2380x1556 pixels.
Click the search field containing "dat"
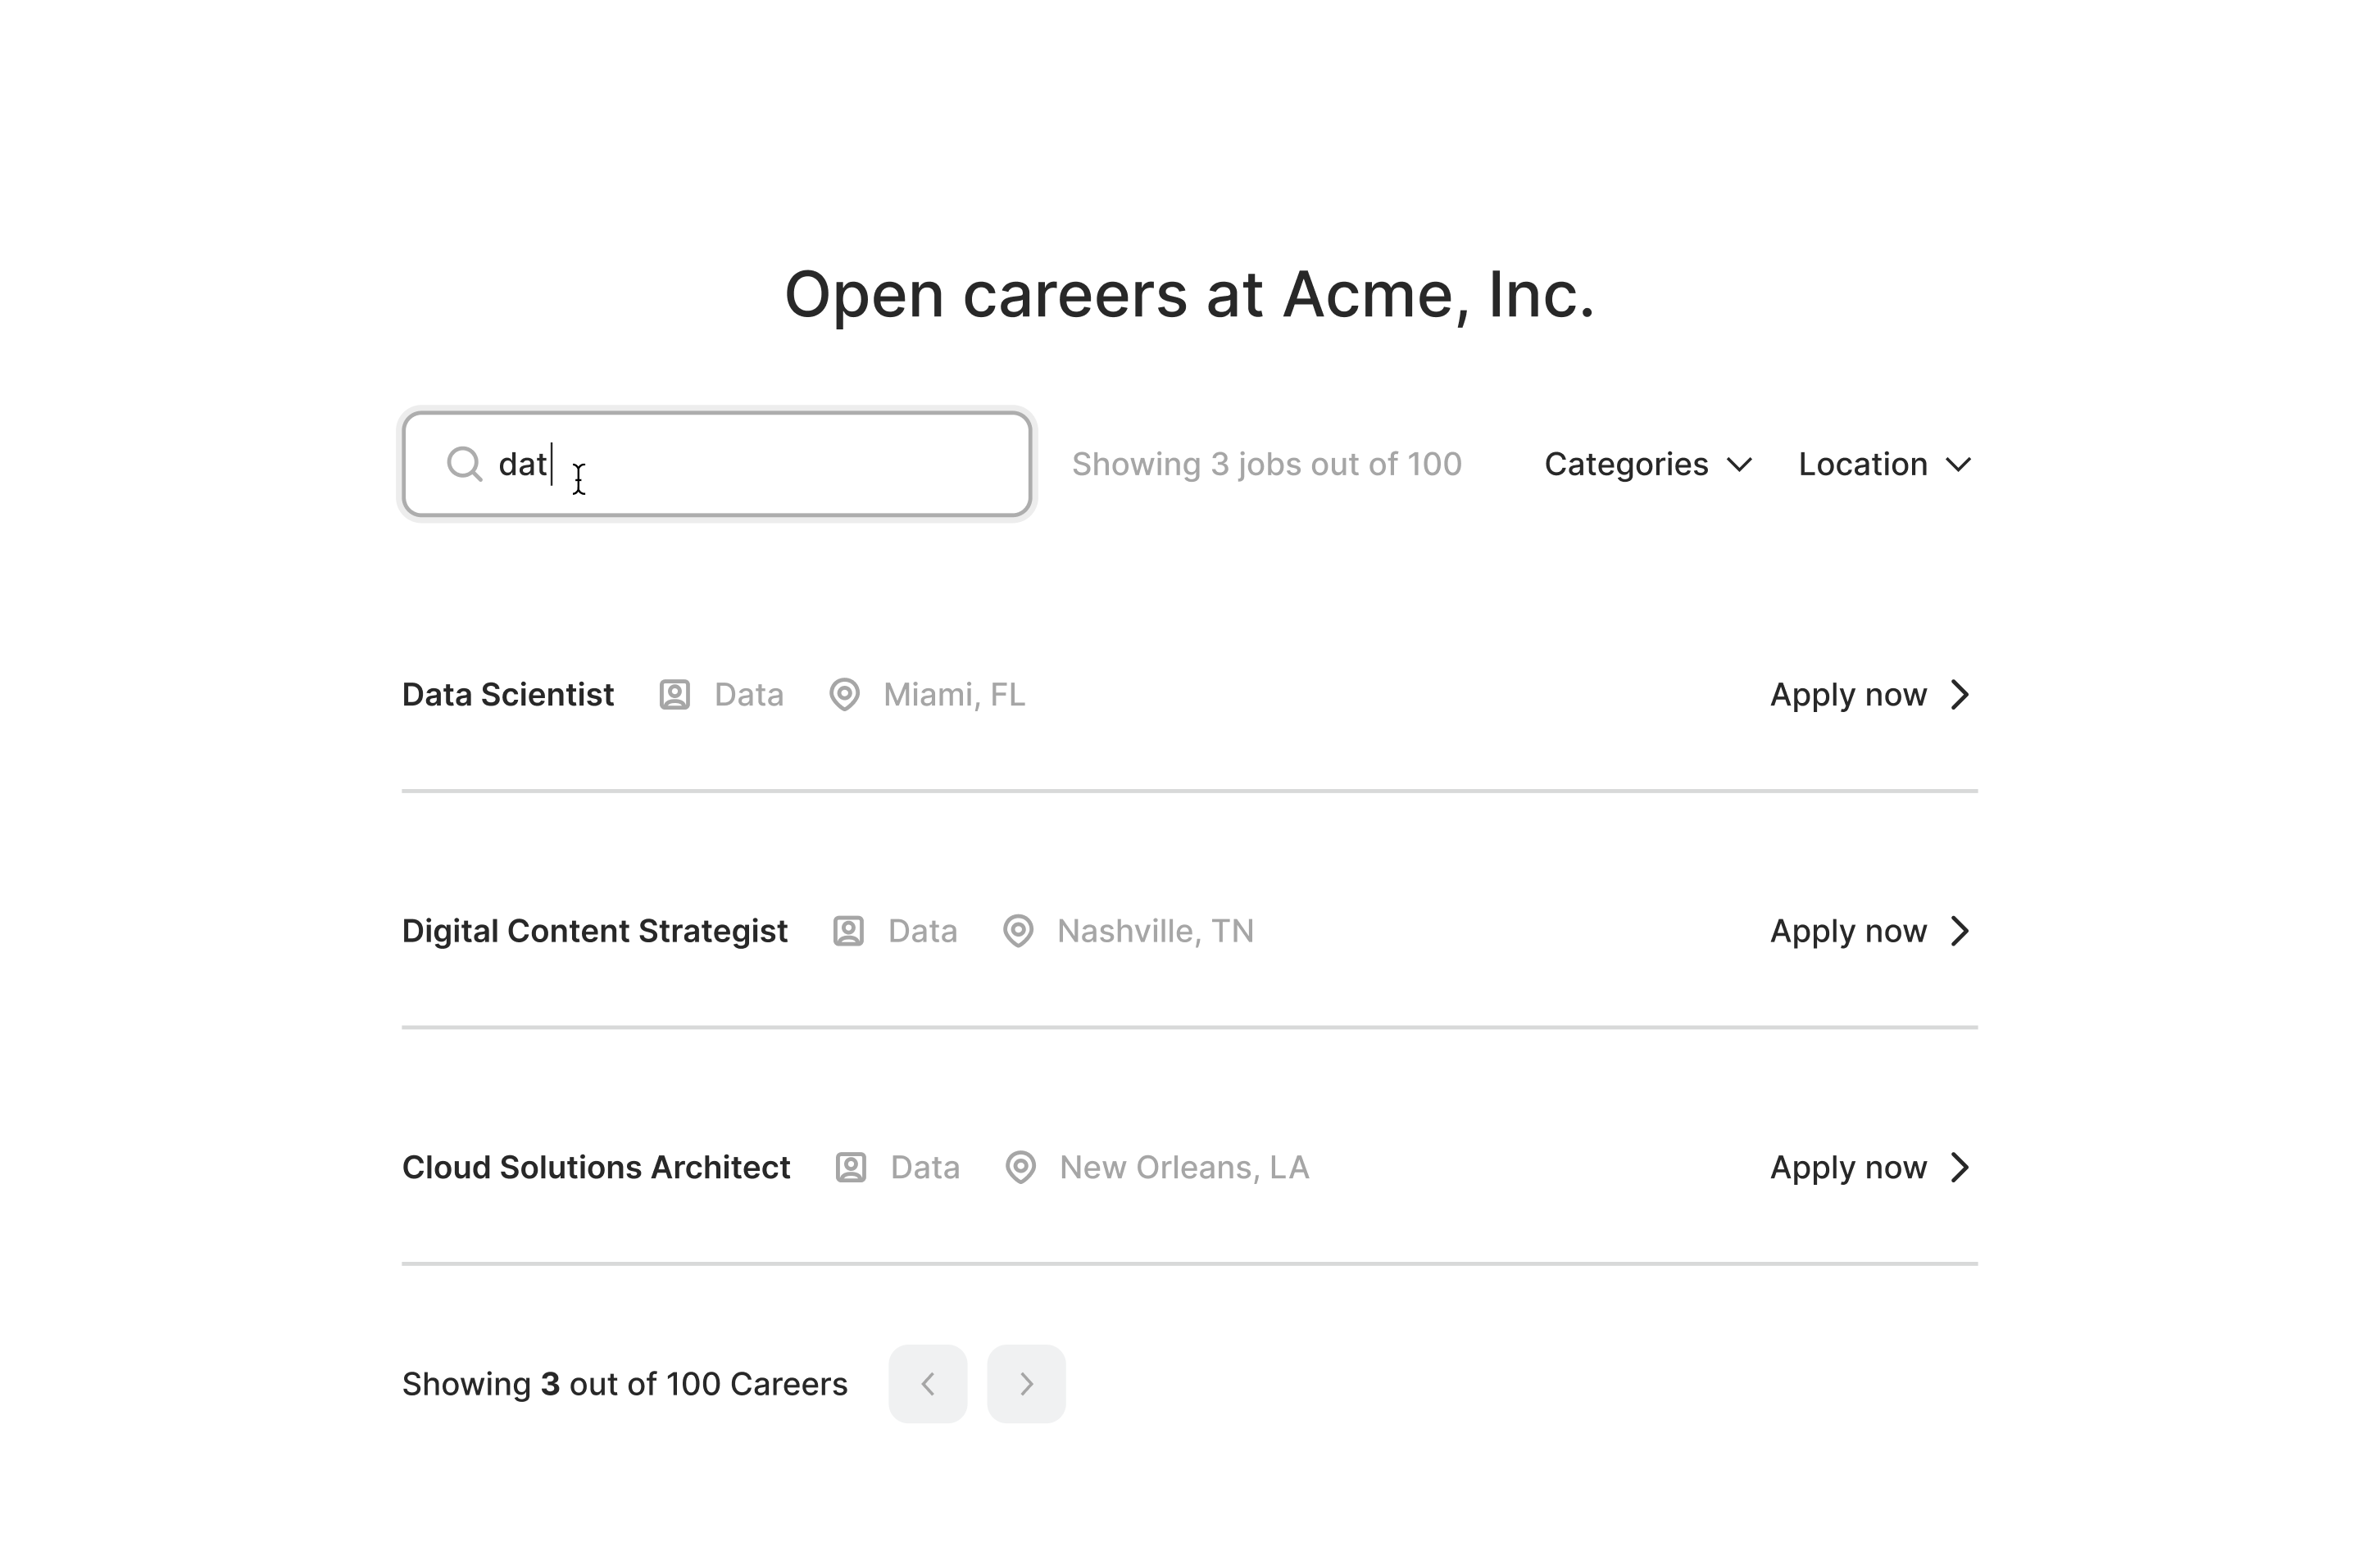point(717,464)
